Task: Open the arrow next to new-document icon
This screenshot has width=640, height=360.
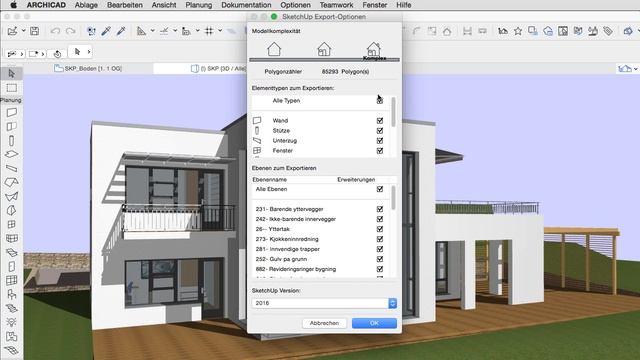Action: click(24, 31)
